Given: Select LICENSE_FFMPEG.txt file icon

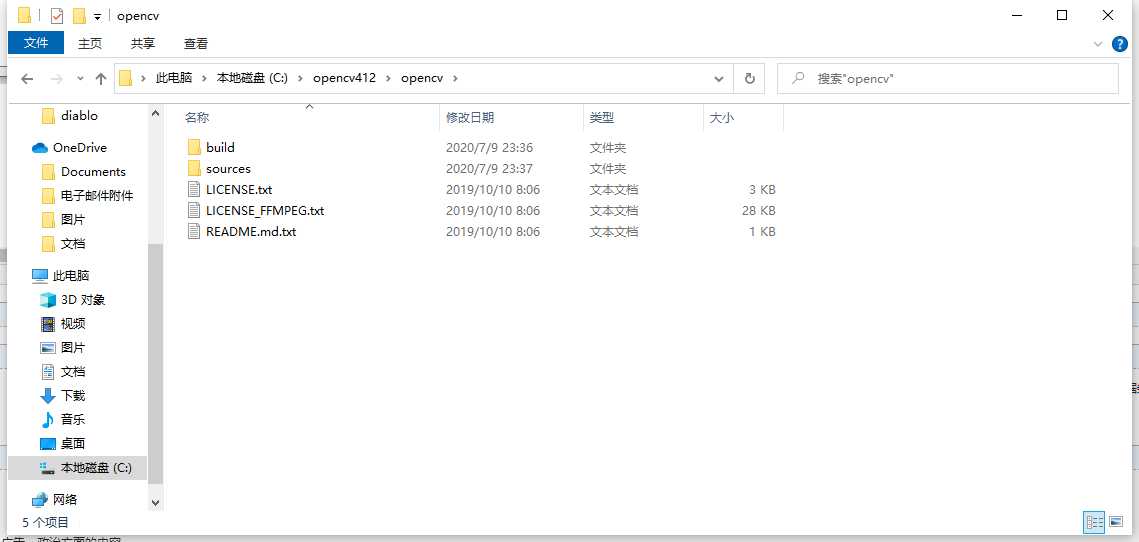Looking at the screenshot, I should 193,211.
